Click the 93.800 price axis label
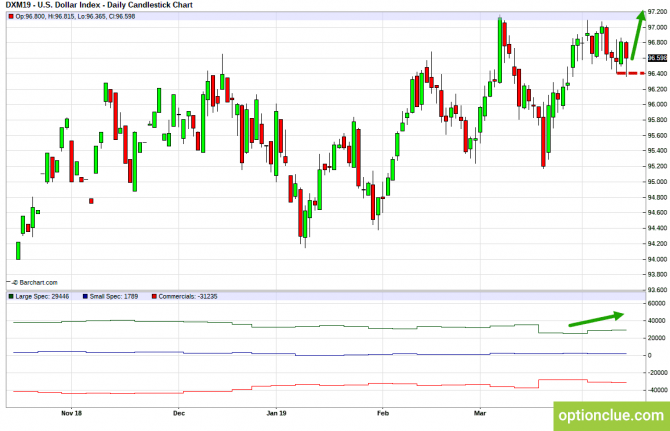The height and width of the screenshot is (431, 670). pyautogui.click(x=657, y=274)
